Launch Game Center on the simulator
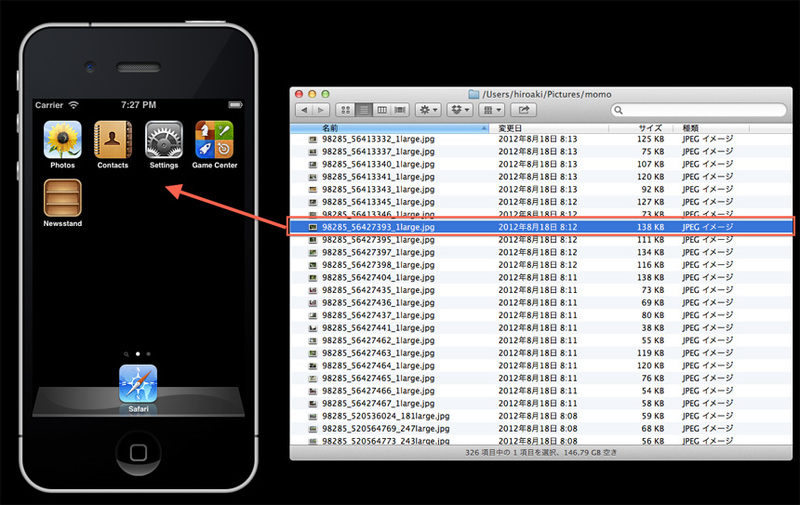Screen dimensions: 800x505 tap(214, 140)
